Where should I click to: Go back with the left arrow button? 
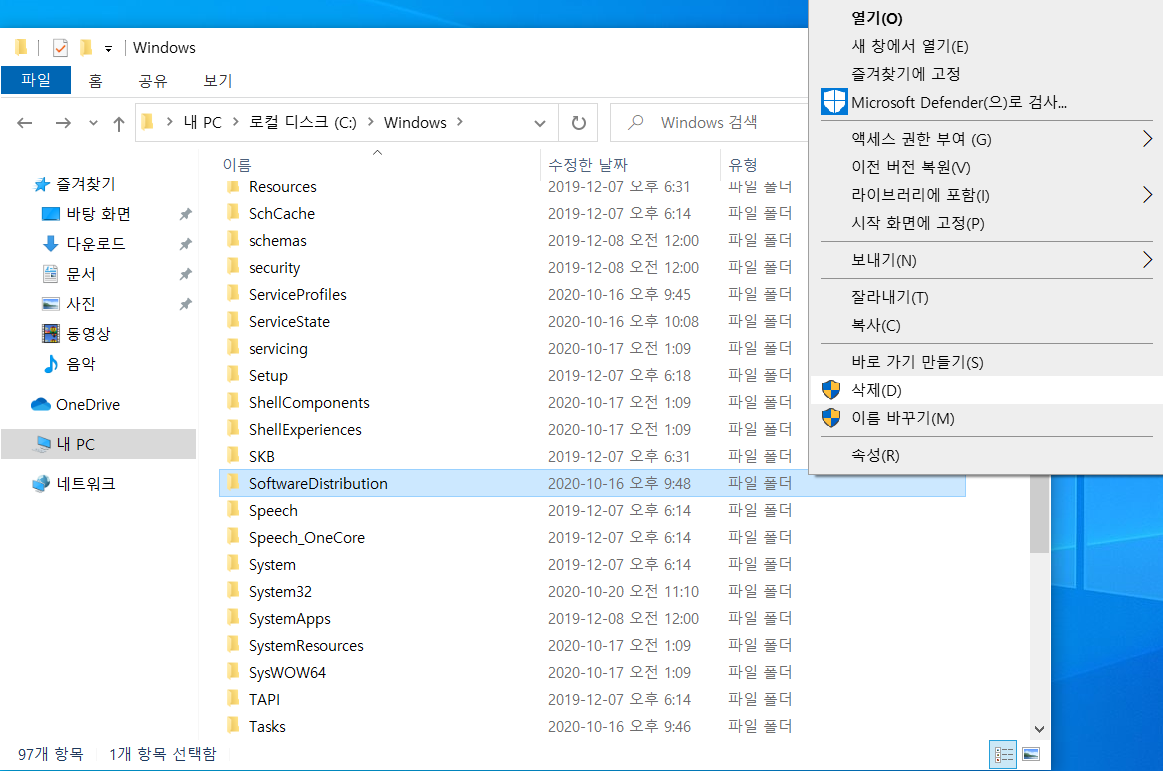tap(24, 122)
